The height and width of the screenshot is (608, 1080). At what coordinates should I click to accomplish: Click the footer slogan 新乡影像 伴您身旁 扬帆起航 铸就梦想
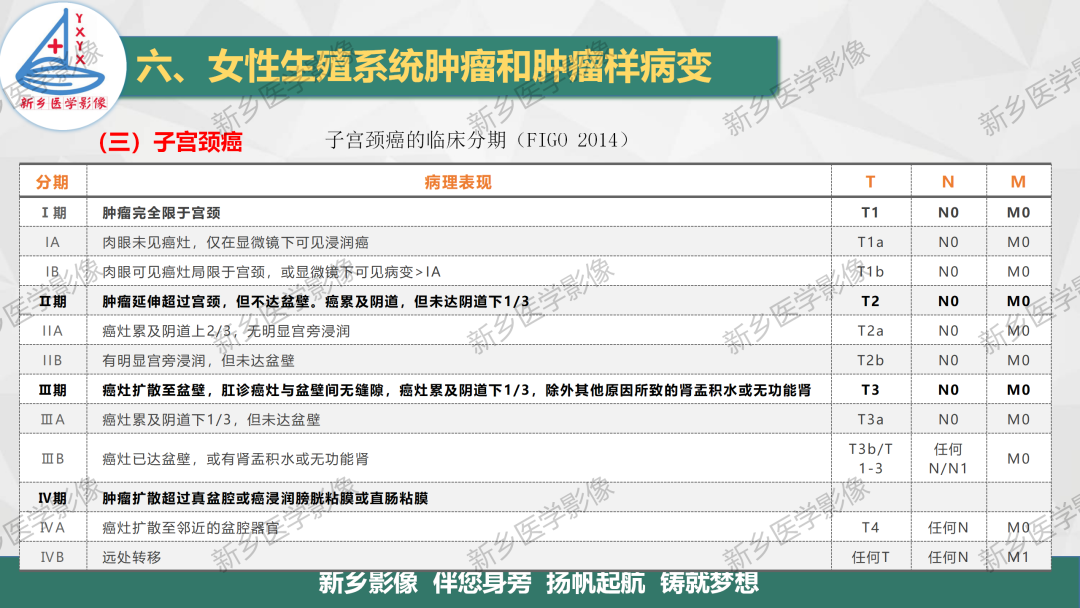(539, 583)
